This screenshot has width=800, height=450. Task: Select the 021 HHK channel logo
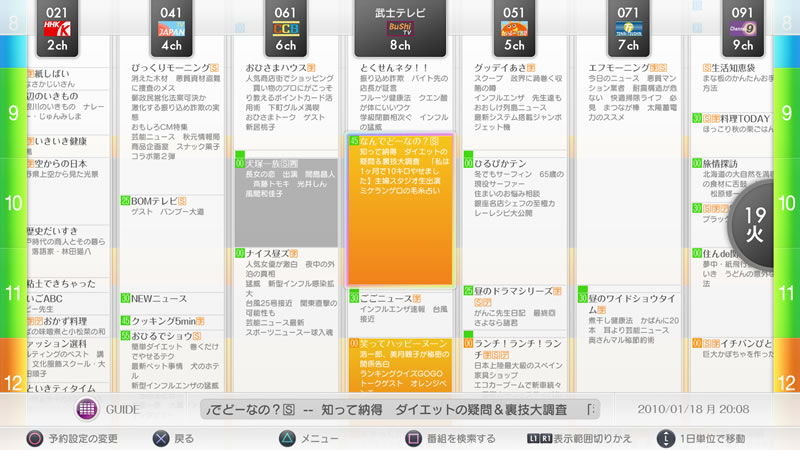[51, 27]
